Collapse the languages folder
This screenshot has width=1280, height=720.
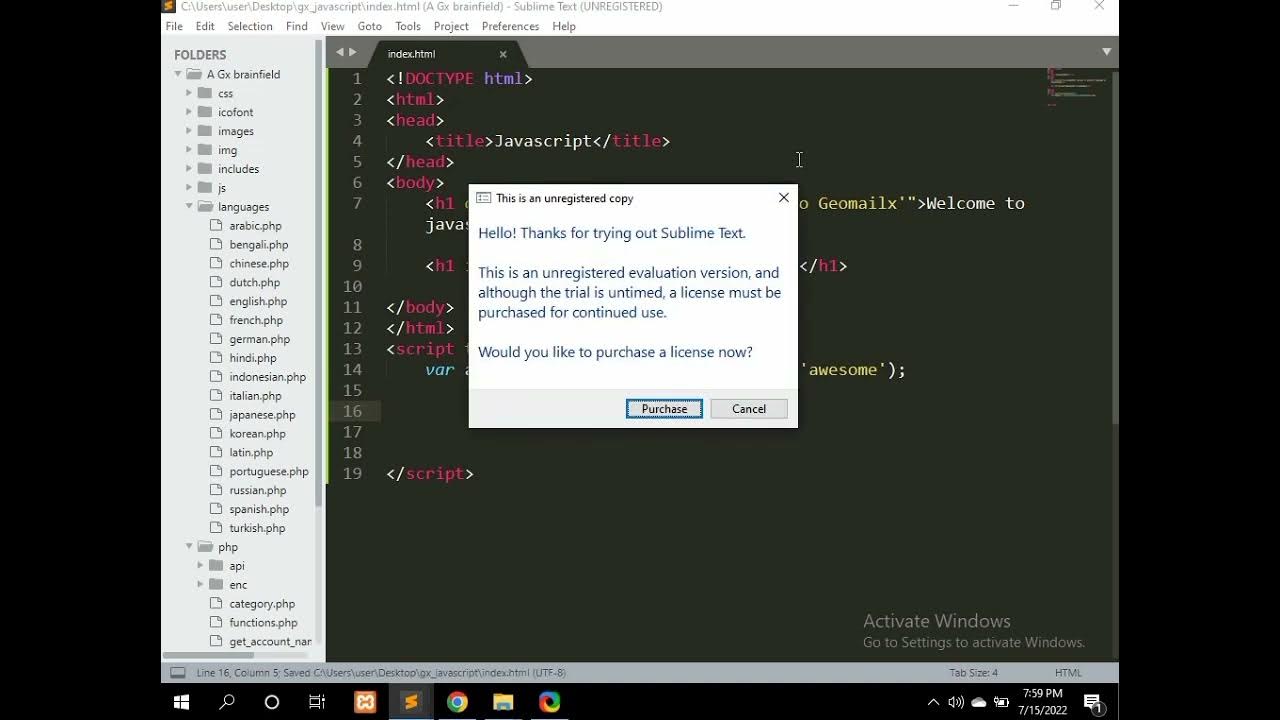tap(189, 207)
